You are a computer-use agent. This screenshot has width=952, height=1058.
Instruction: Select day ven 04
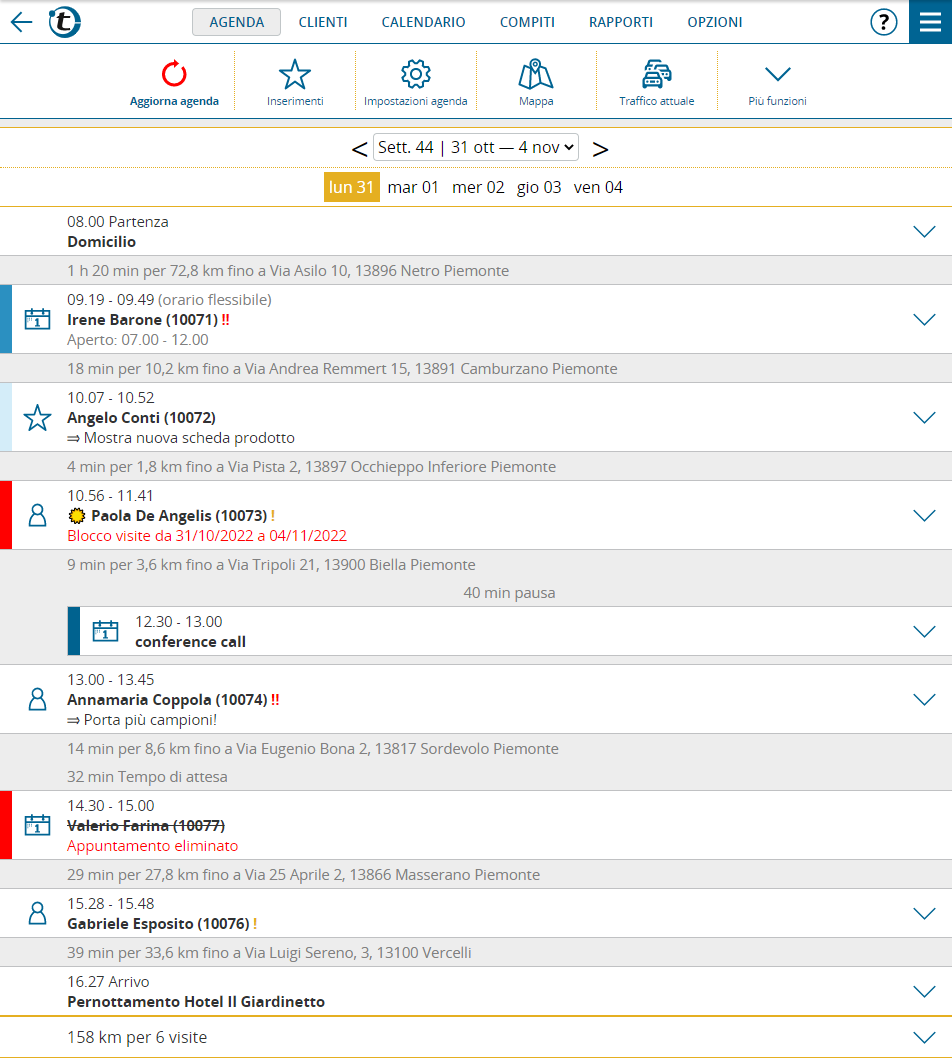click(x=598, y=187)
